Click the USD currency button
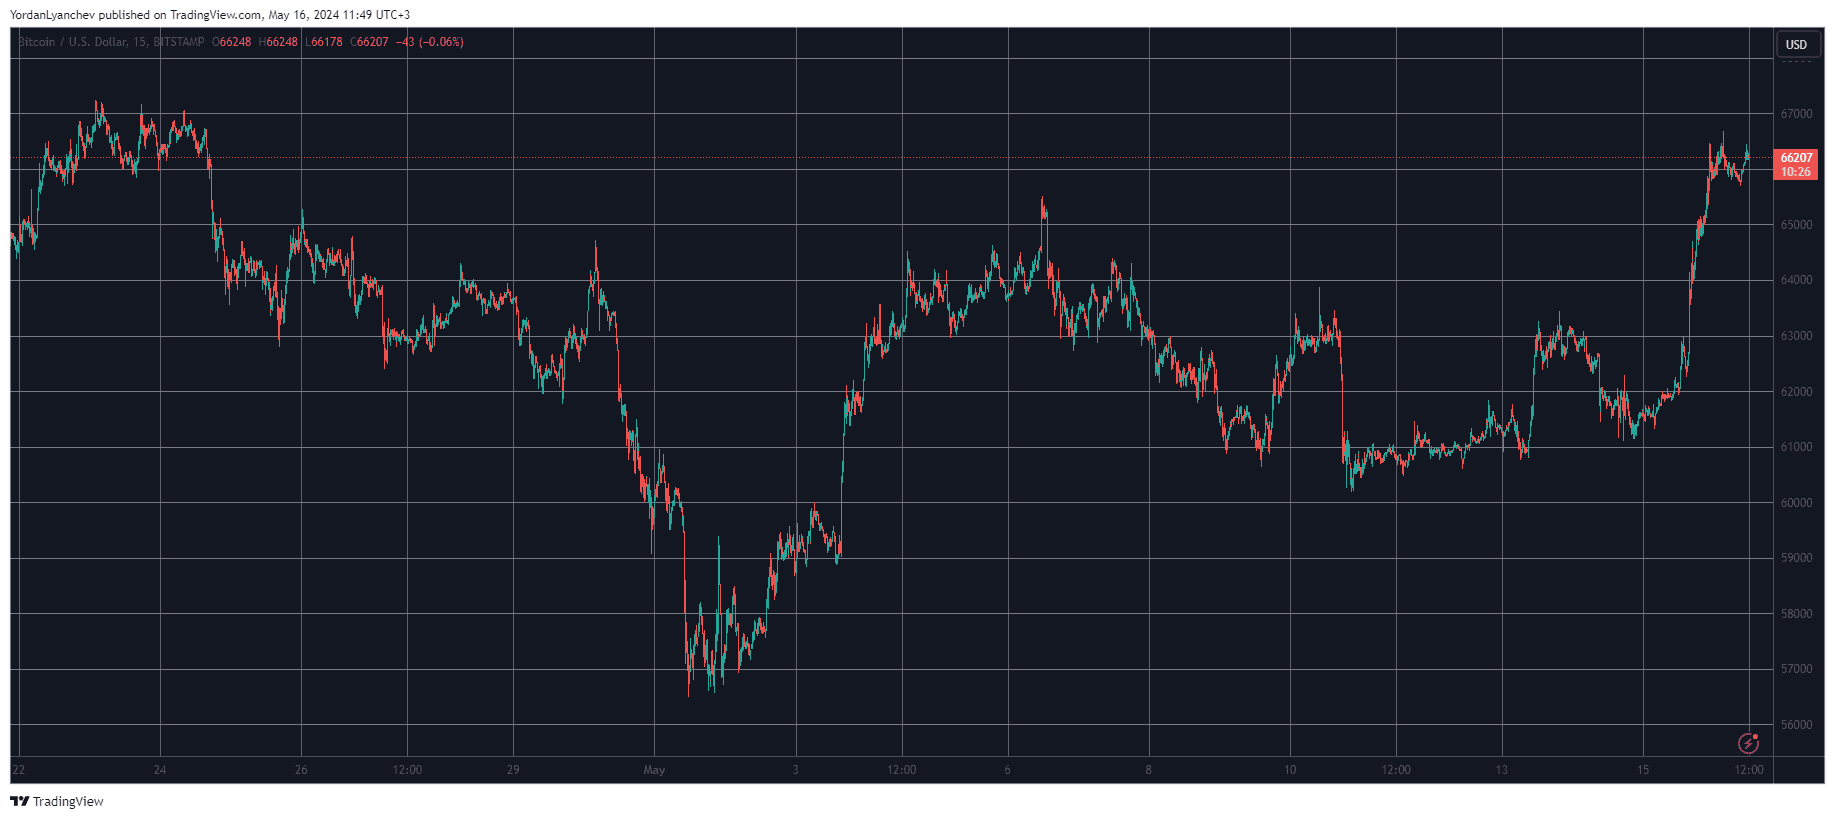 [x=1796, y=44]
